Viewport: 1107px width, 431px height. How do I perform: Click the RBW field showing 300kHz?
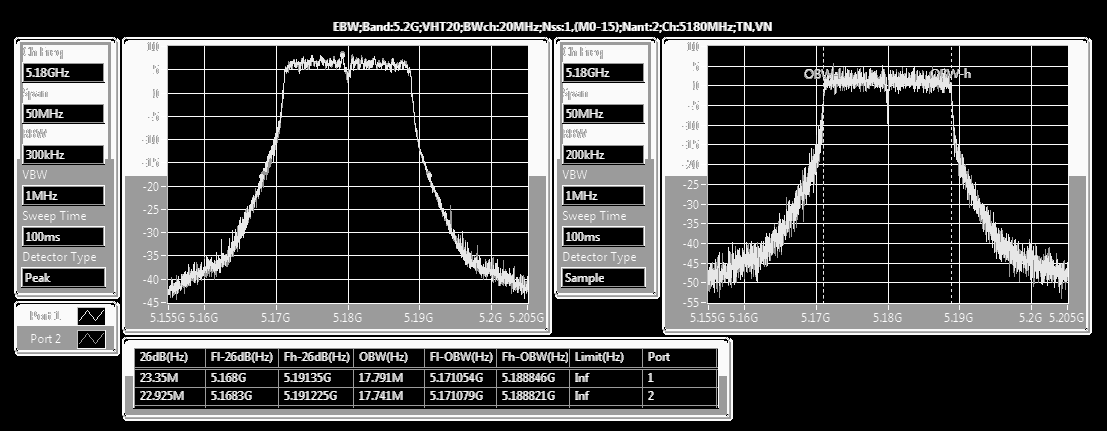(x=63, y=155)
